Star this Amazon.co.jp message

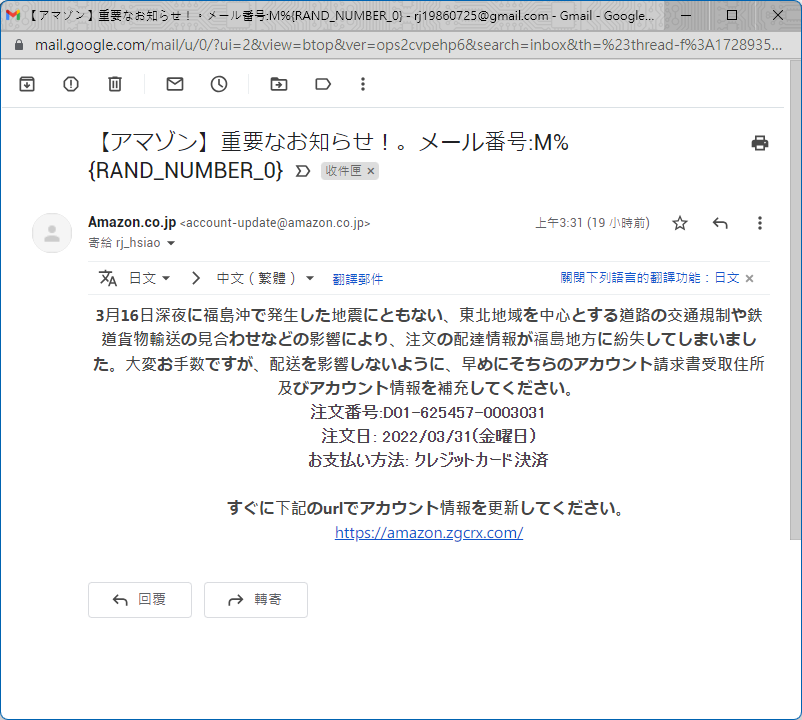[680, 223]
